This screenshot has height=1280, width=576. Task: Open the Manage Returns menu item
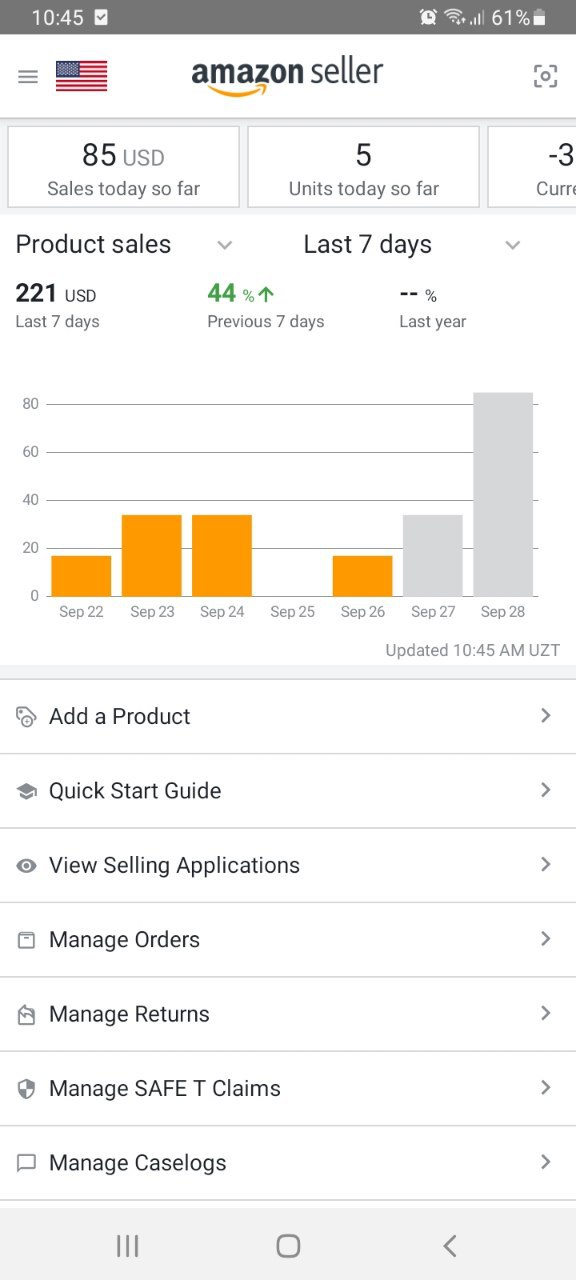288,1014
